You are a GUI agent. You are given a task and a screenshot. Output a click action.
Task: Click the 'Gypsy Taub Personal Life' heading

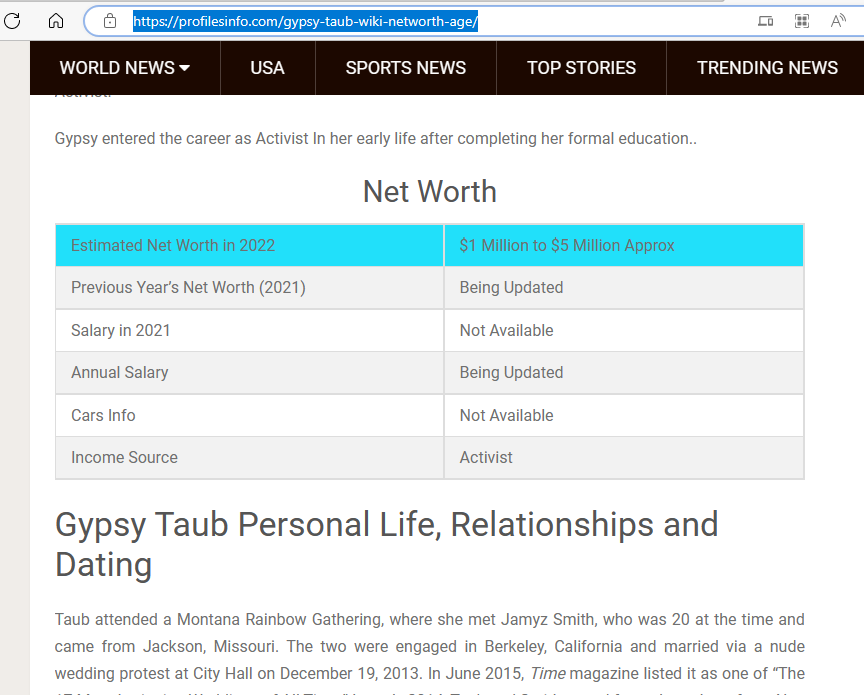coord(386,545)
